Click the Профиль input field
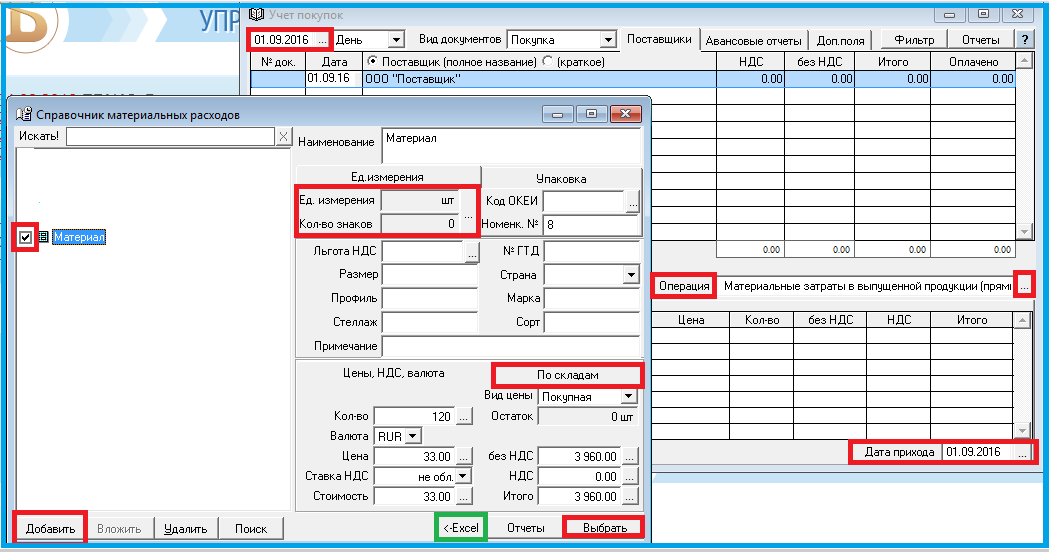The image size is (1049, 552). [x=430, y=298]
